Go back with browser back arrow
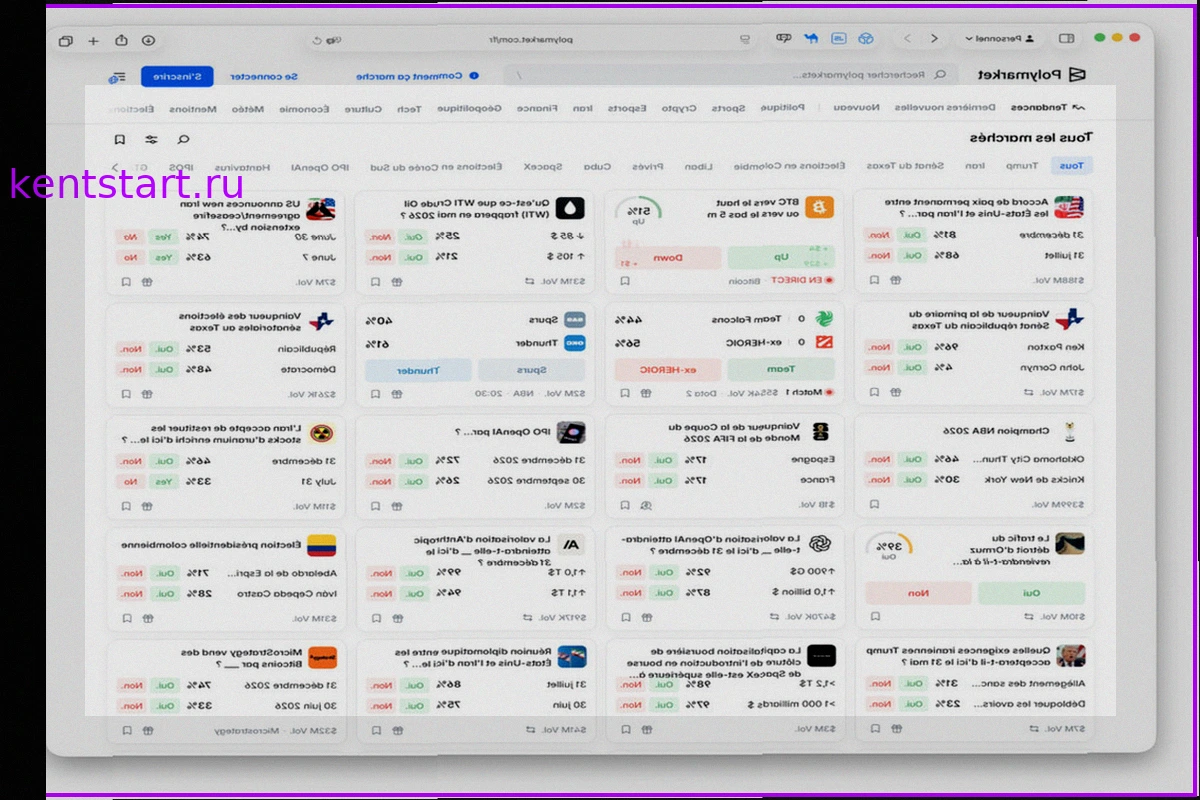The height and width of the screenshot is (800, 1200). 934,39
